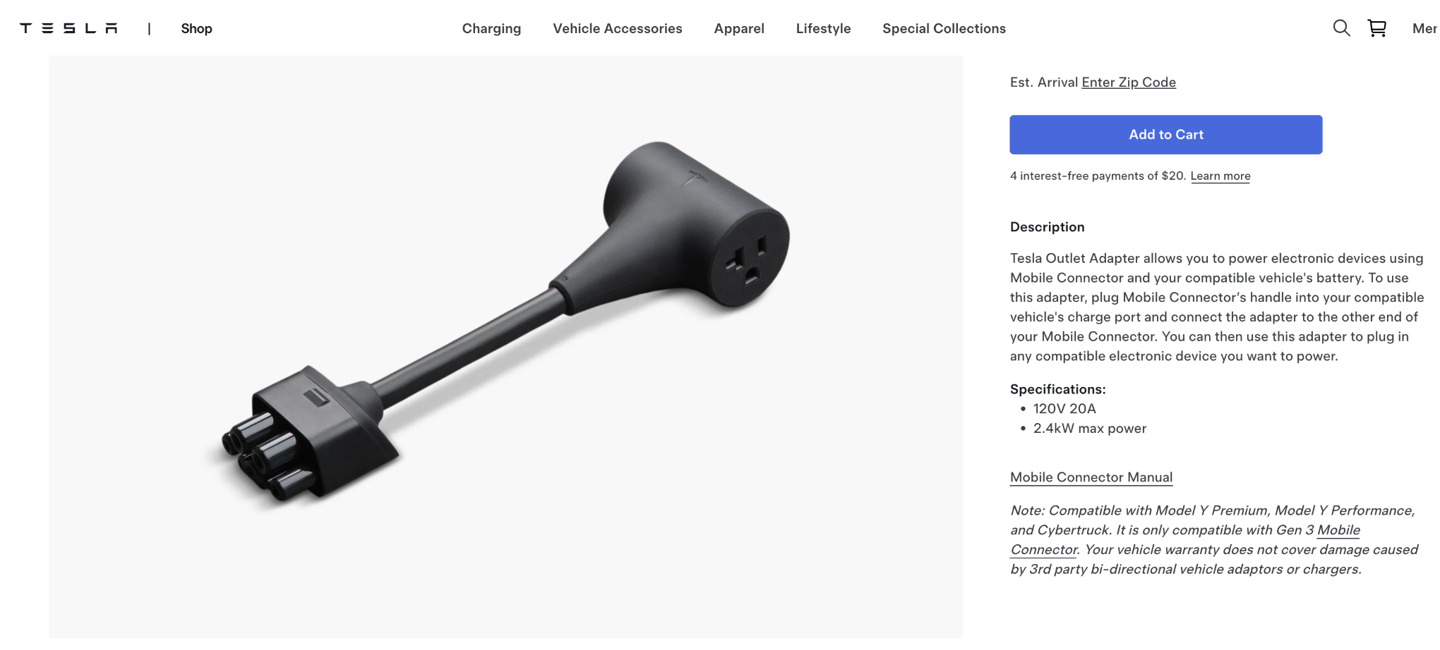
Task: Click the partially visible Menu link
Action: (x=1425, y=28)
